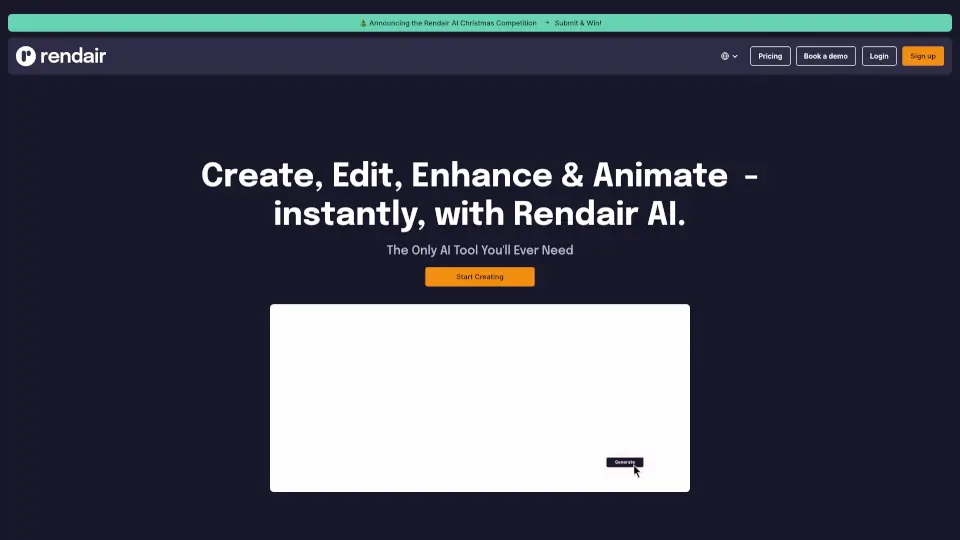Open the Pricing page
The width and height of the screenshot is (960, 540).
(x=770, y=56)
